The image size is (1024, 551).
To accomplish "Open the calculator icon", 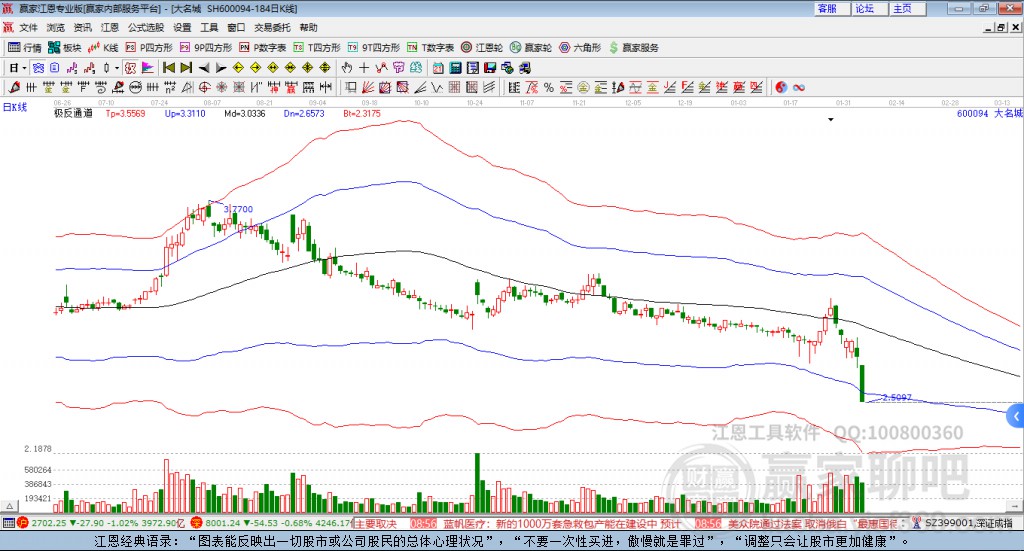I will [x=455, y=67].
